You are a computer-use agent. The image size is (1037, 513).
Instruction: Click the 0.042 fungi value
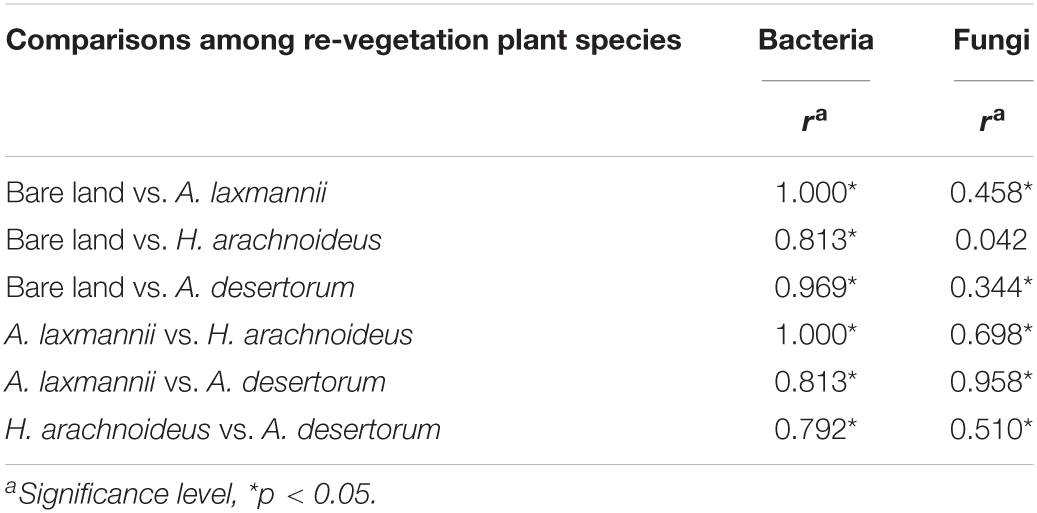click(991, 240)
